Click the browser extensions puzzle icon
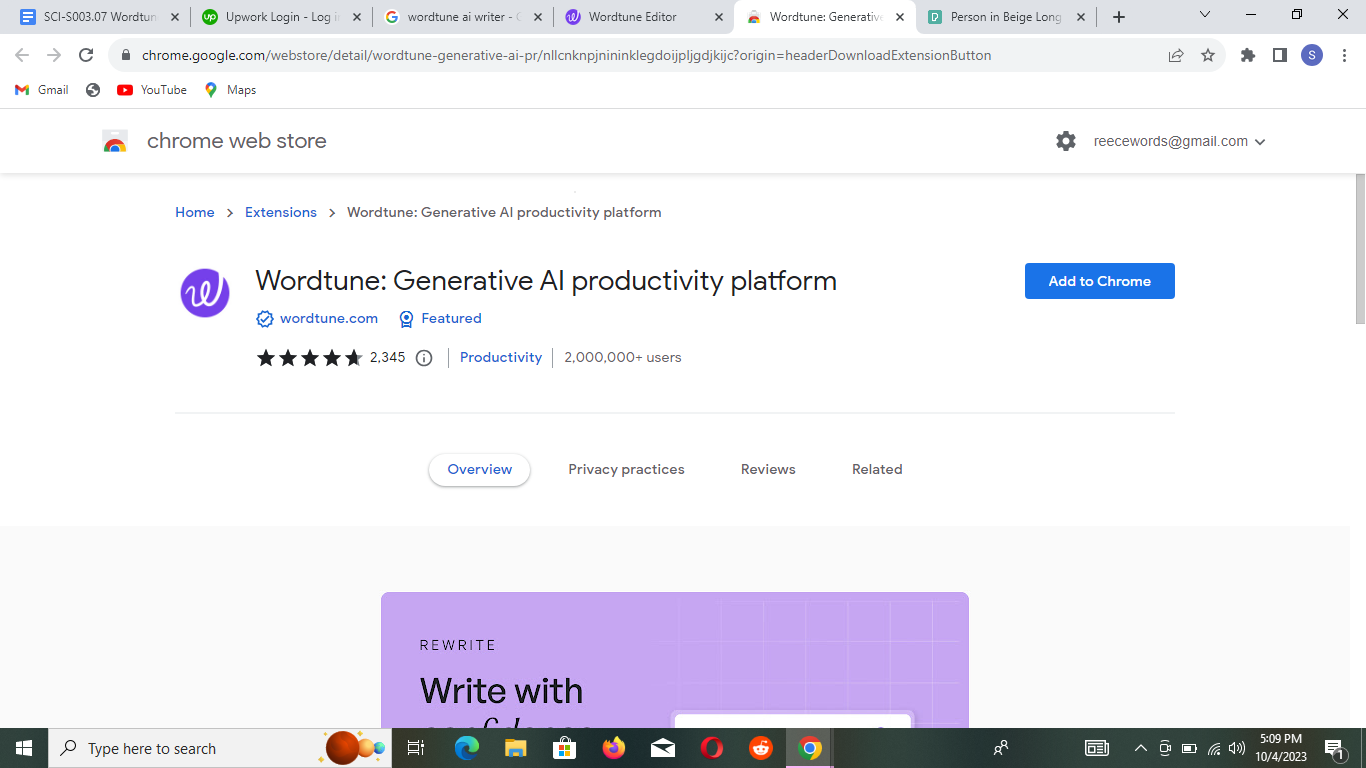This screenshot has width=1366, height=768. (1247, 55)
